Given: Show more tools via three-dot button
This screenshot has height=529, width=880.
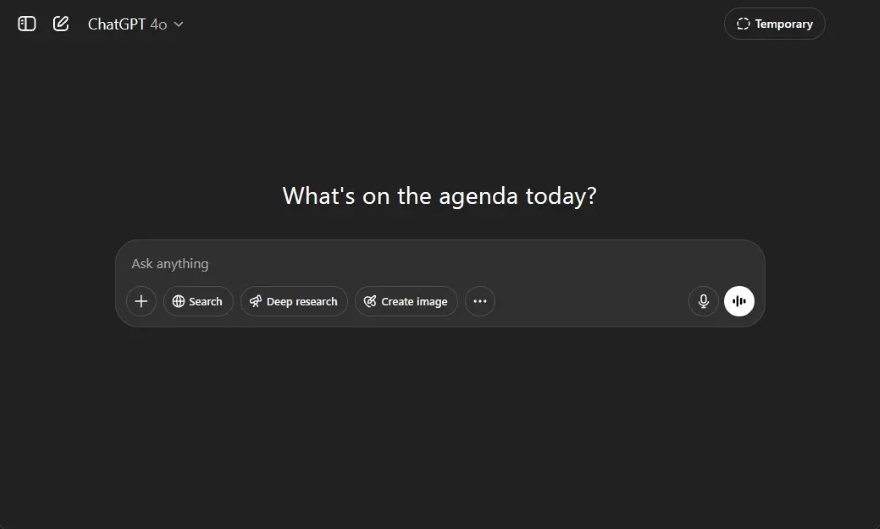Looking at the screenshot, I should (480, 301).
